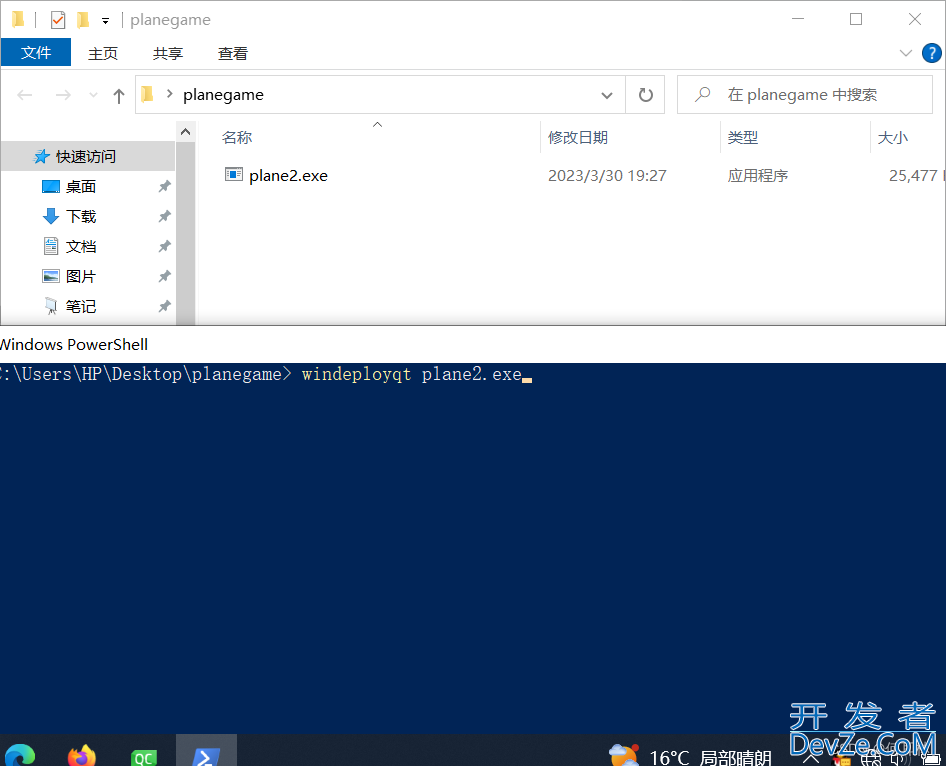Open 图片 in navigation pane
The image size is (946, 766).
coord(80,276)
